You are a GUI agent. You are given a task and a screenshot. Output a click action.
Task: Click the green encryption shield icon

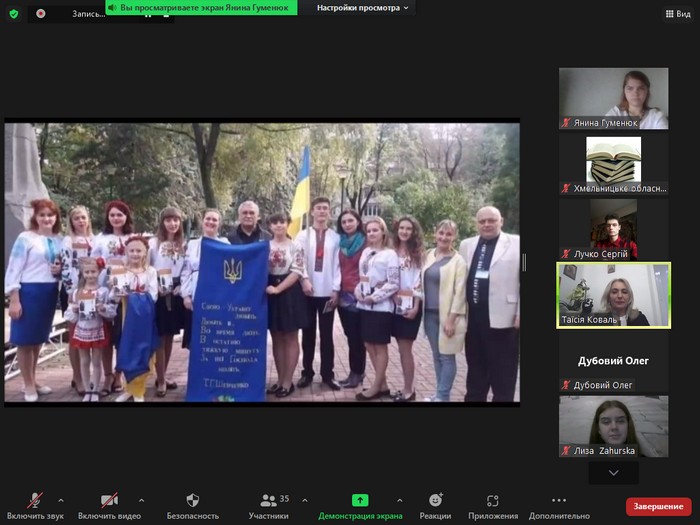[x=13, y=14]
